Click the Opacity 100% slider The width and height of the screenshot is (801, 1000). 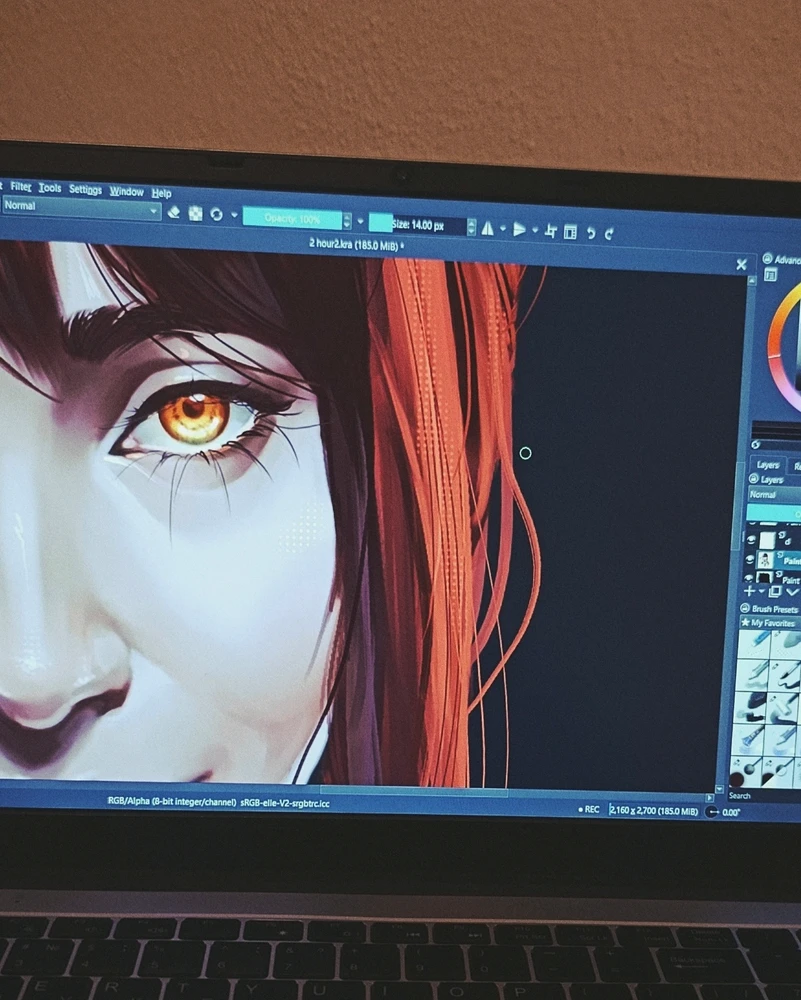(x=293, y=218)
